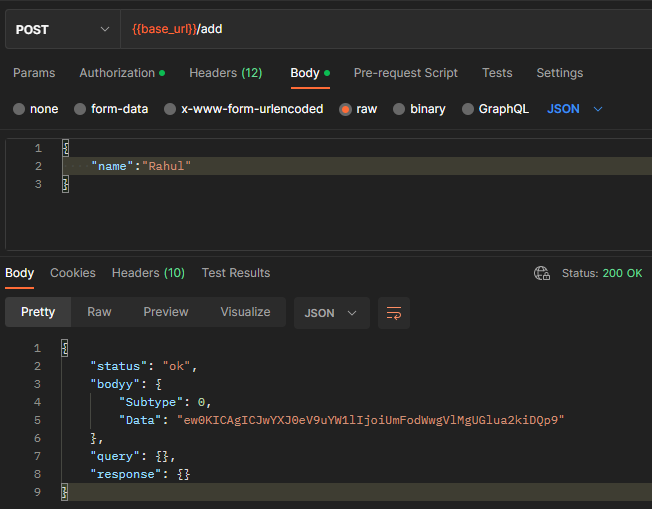Expand the request body JSON format dropdown

575,109
